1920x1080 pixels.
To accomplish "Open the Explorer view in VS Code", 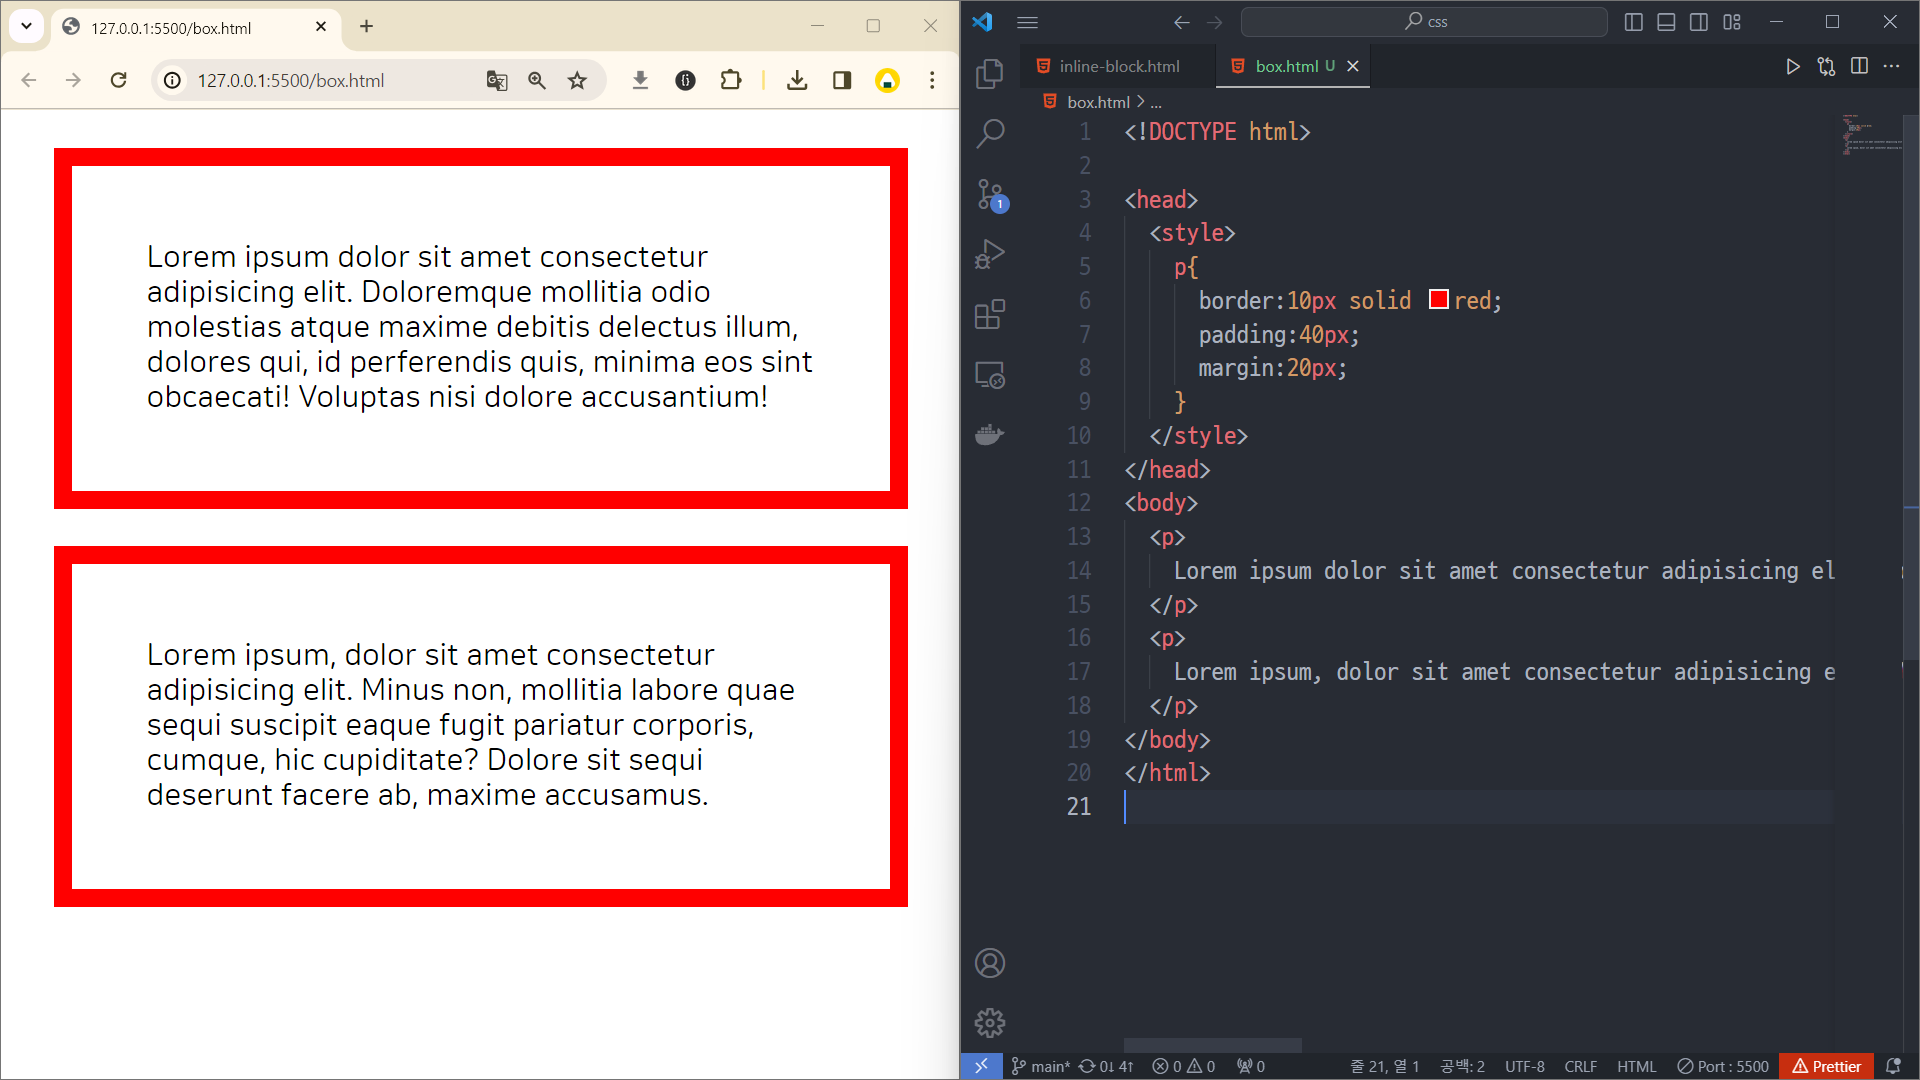I will pos(990,73).
